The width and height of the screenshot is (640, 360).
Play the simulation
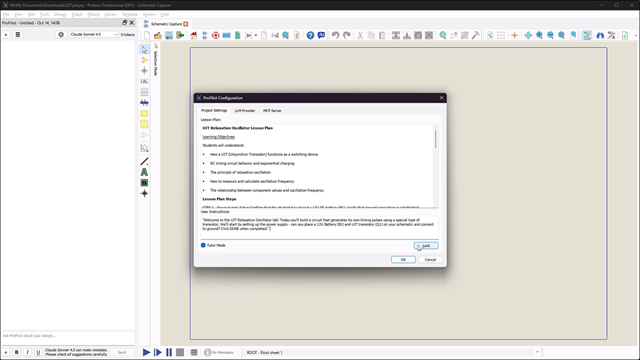[x=147, y=352]
